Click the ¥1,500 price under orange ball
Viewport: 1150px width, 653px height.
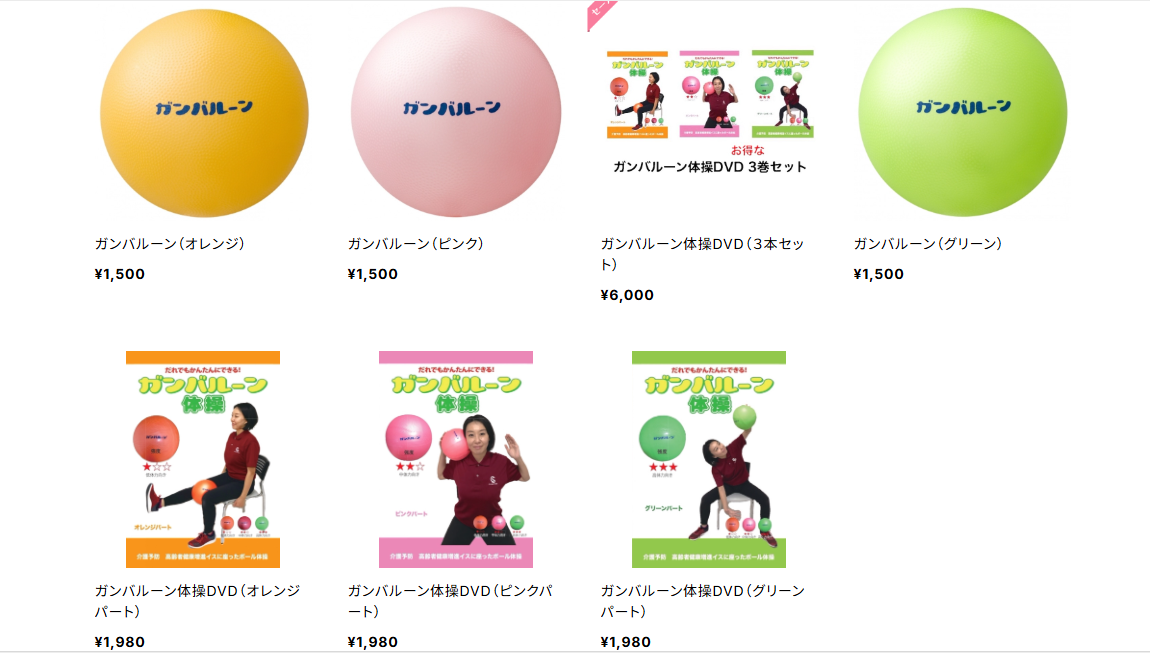[x=120, y=274]
